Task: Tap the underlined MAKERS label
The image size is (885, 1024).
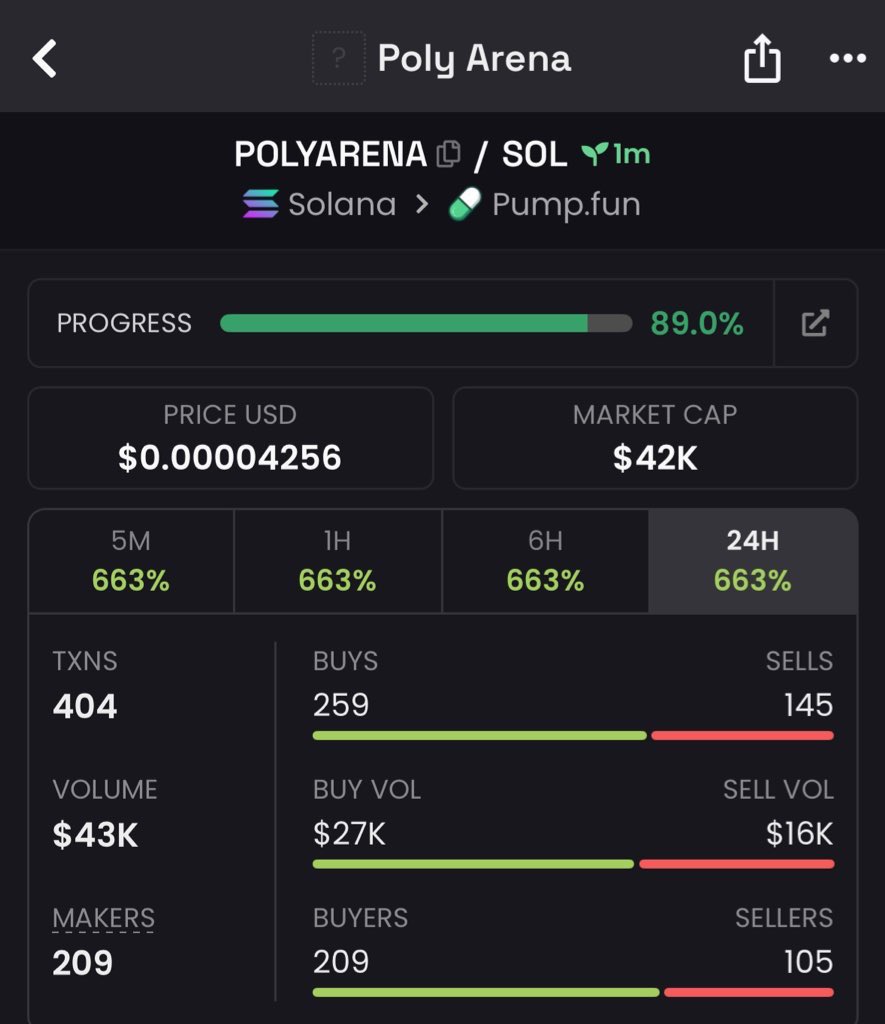Action: point(103,918)
